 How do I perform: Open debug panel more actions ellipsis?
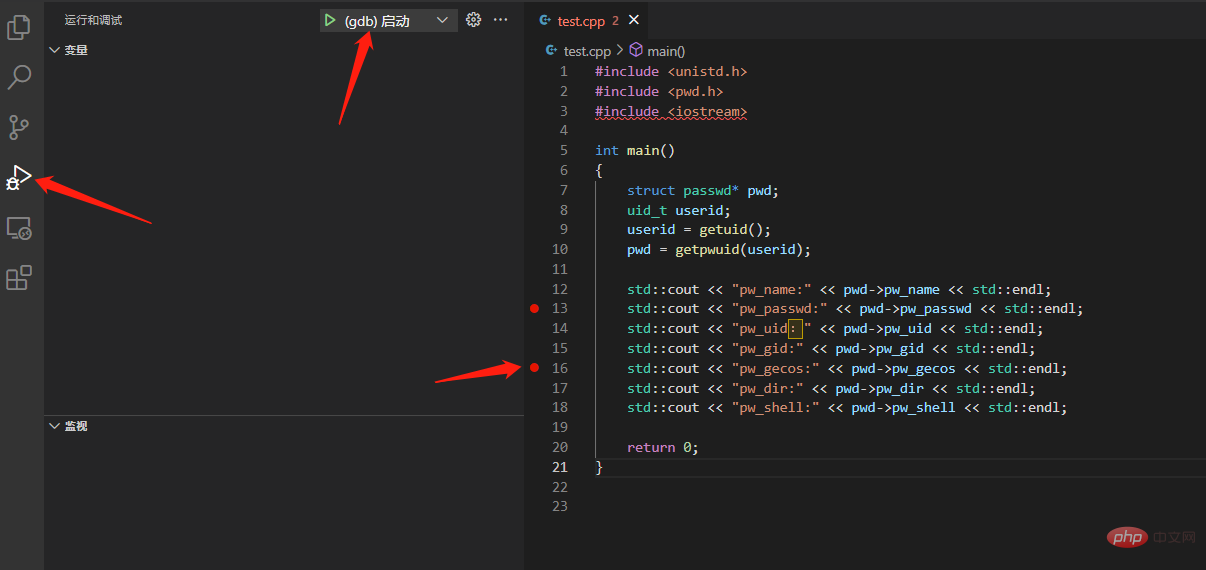pyautogui.click(x=501, y=20)
